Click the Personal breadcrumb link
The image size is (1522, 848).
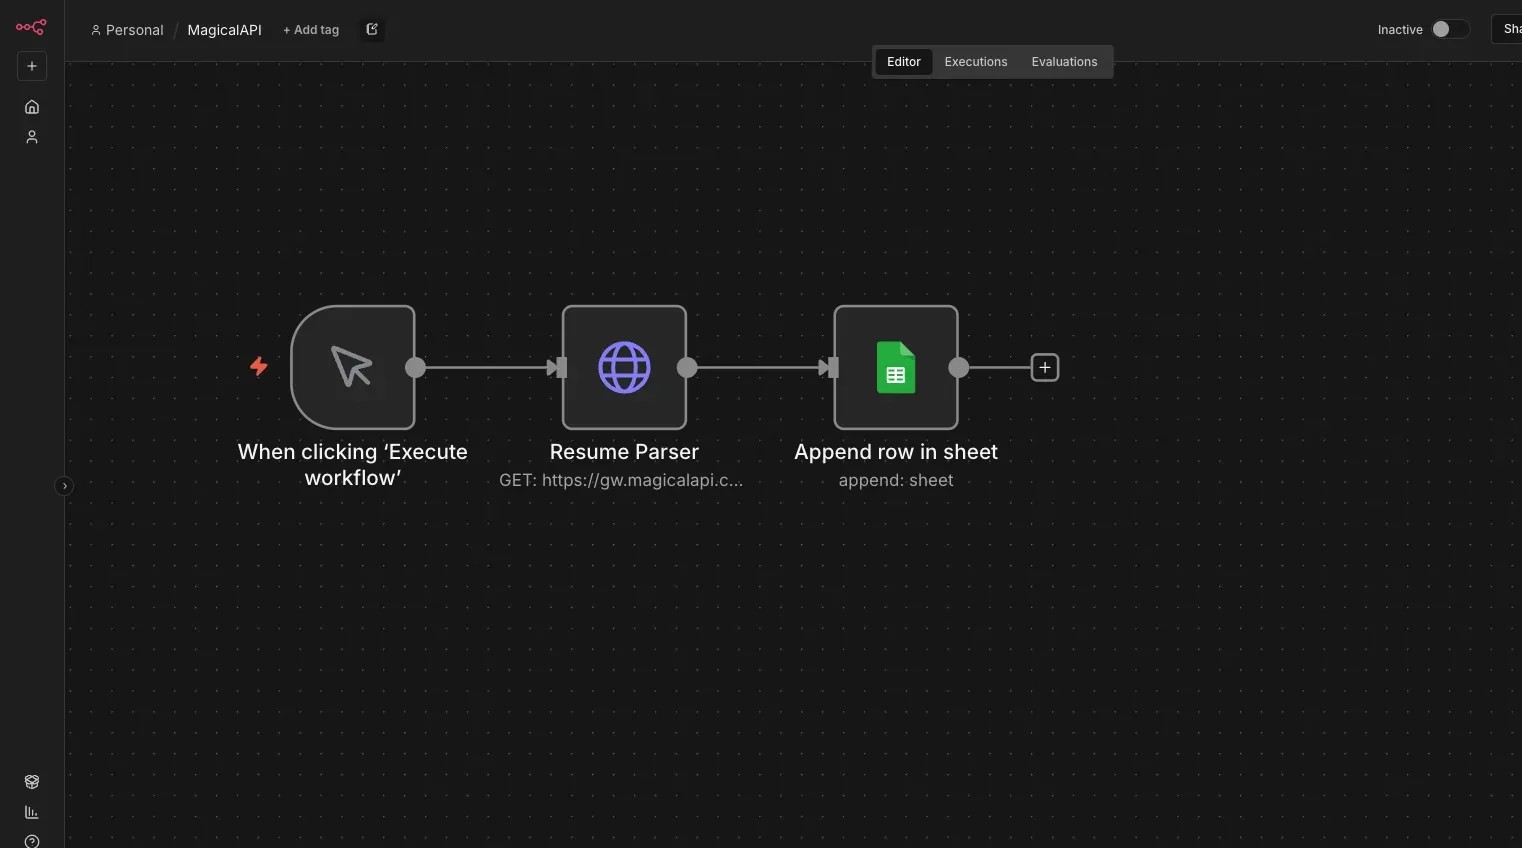click(127, 30)
